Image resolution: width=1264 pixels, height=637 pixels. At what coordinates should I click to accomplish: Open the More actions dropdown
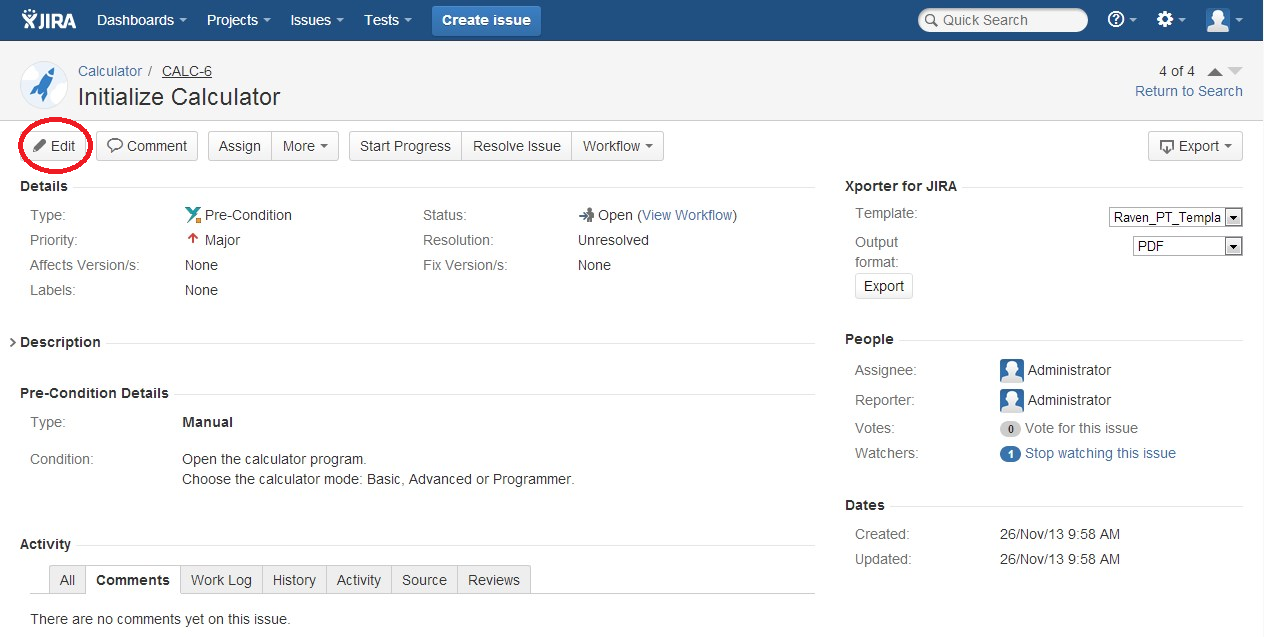tap(305, 146)
